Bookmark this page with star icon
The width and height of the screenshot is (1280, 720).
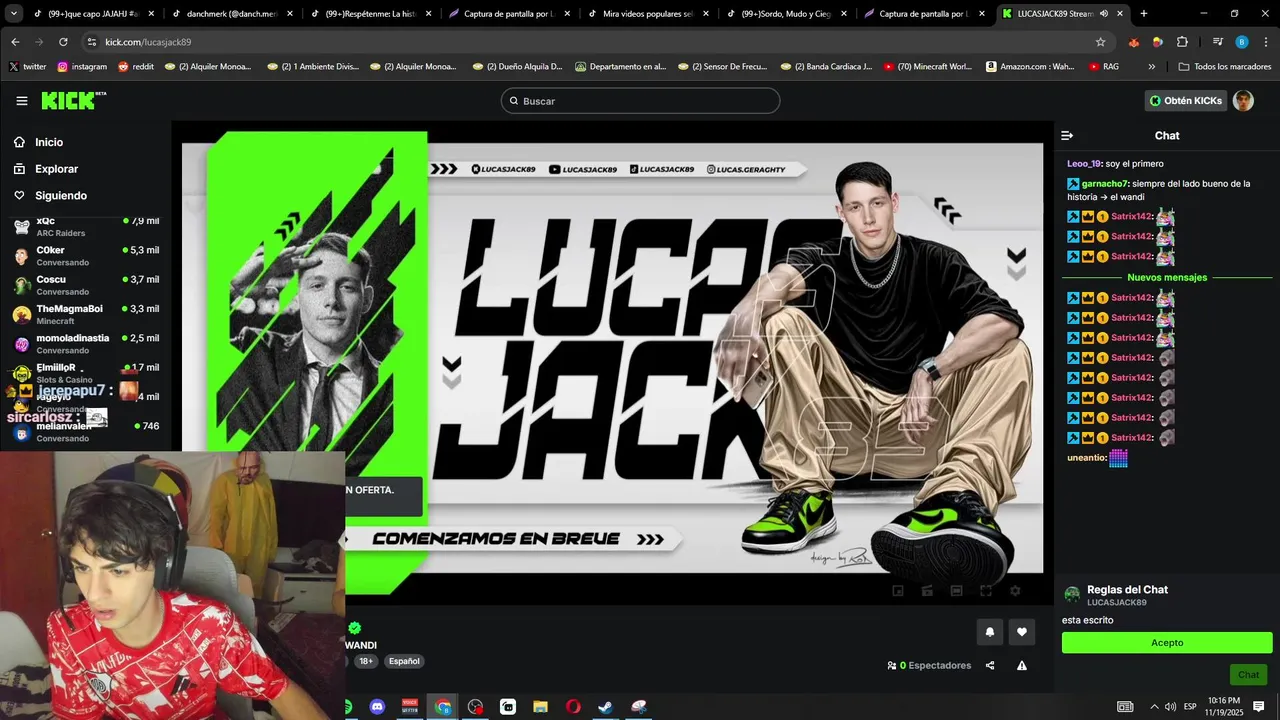coord(1101,42)
